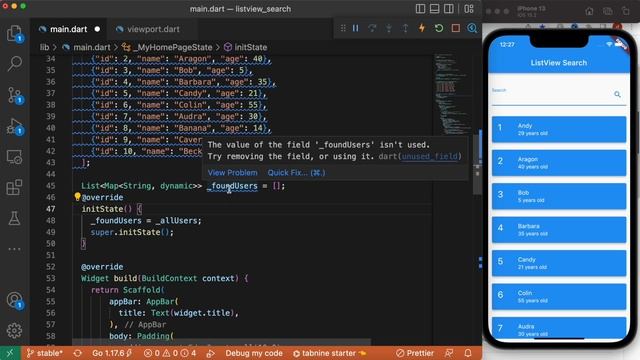Open Run and Debug view

(x=14, y=126)
